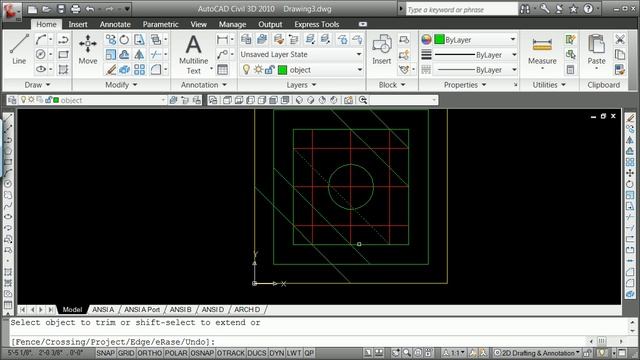Open the Parametric ribbon tab
Screen dimensions: 640x360
160,24
